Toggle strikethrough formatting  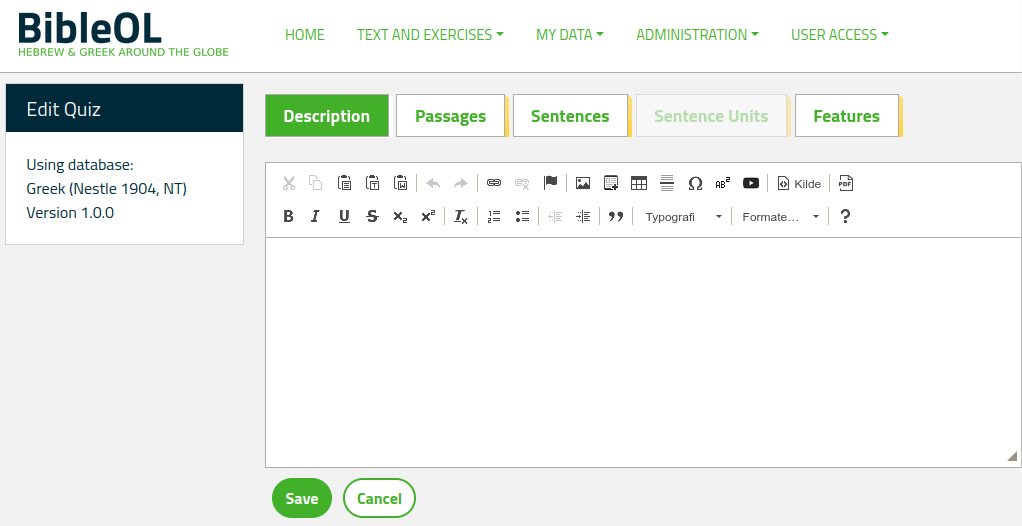click(x=372, y=216)
